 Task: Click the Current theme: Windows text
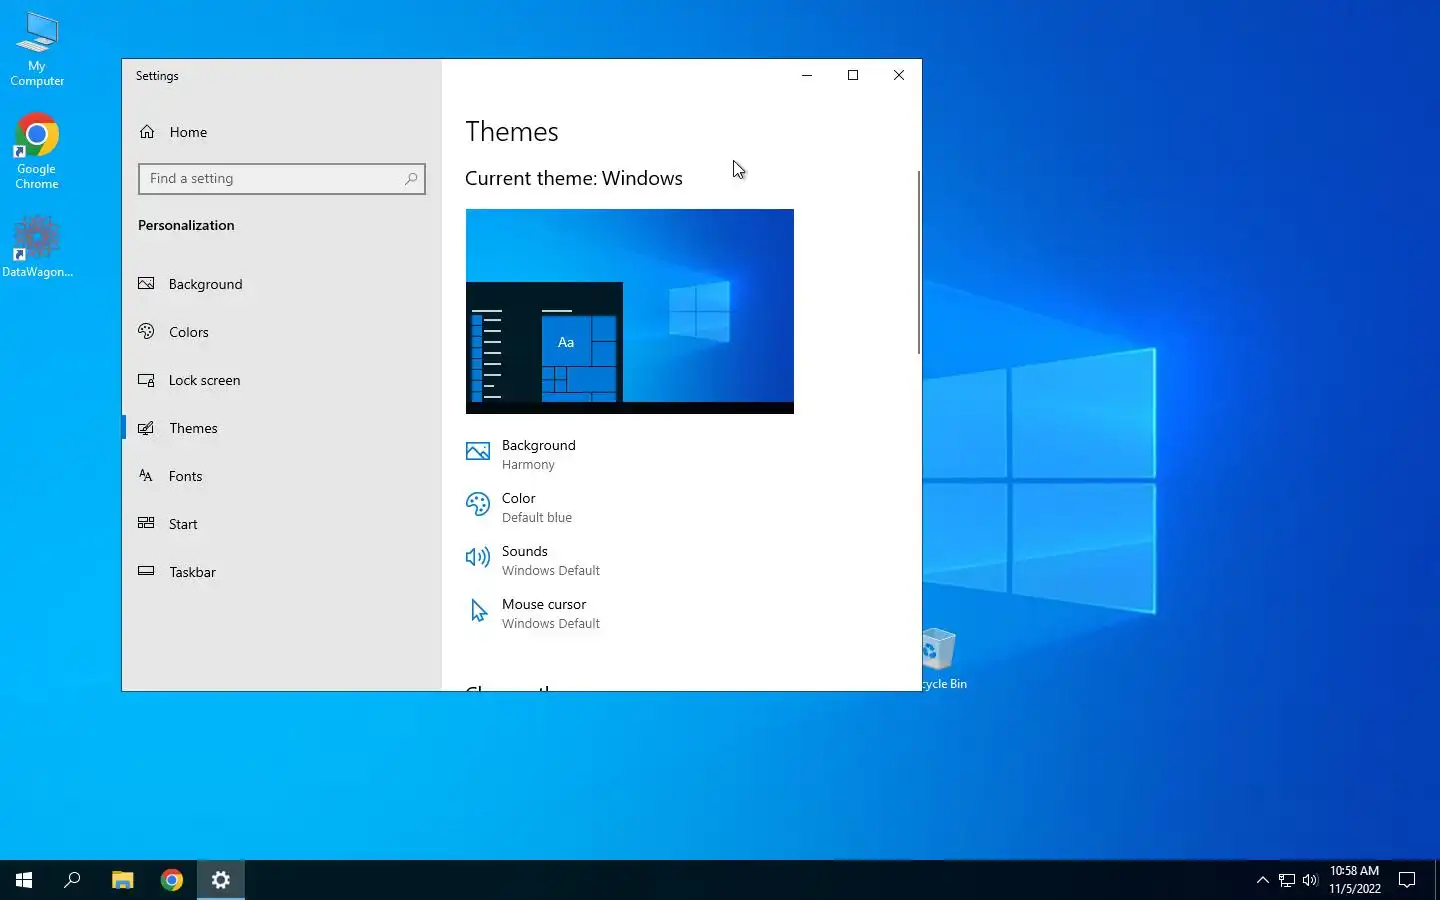click(574, 178)
